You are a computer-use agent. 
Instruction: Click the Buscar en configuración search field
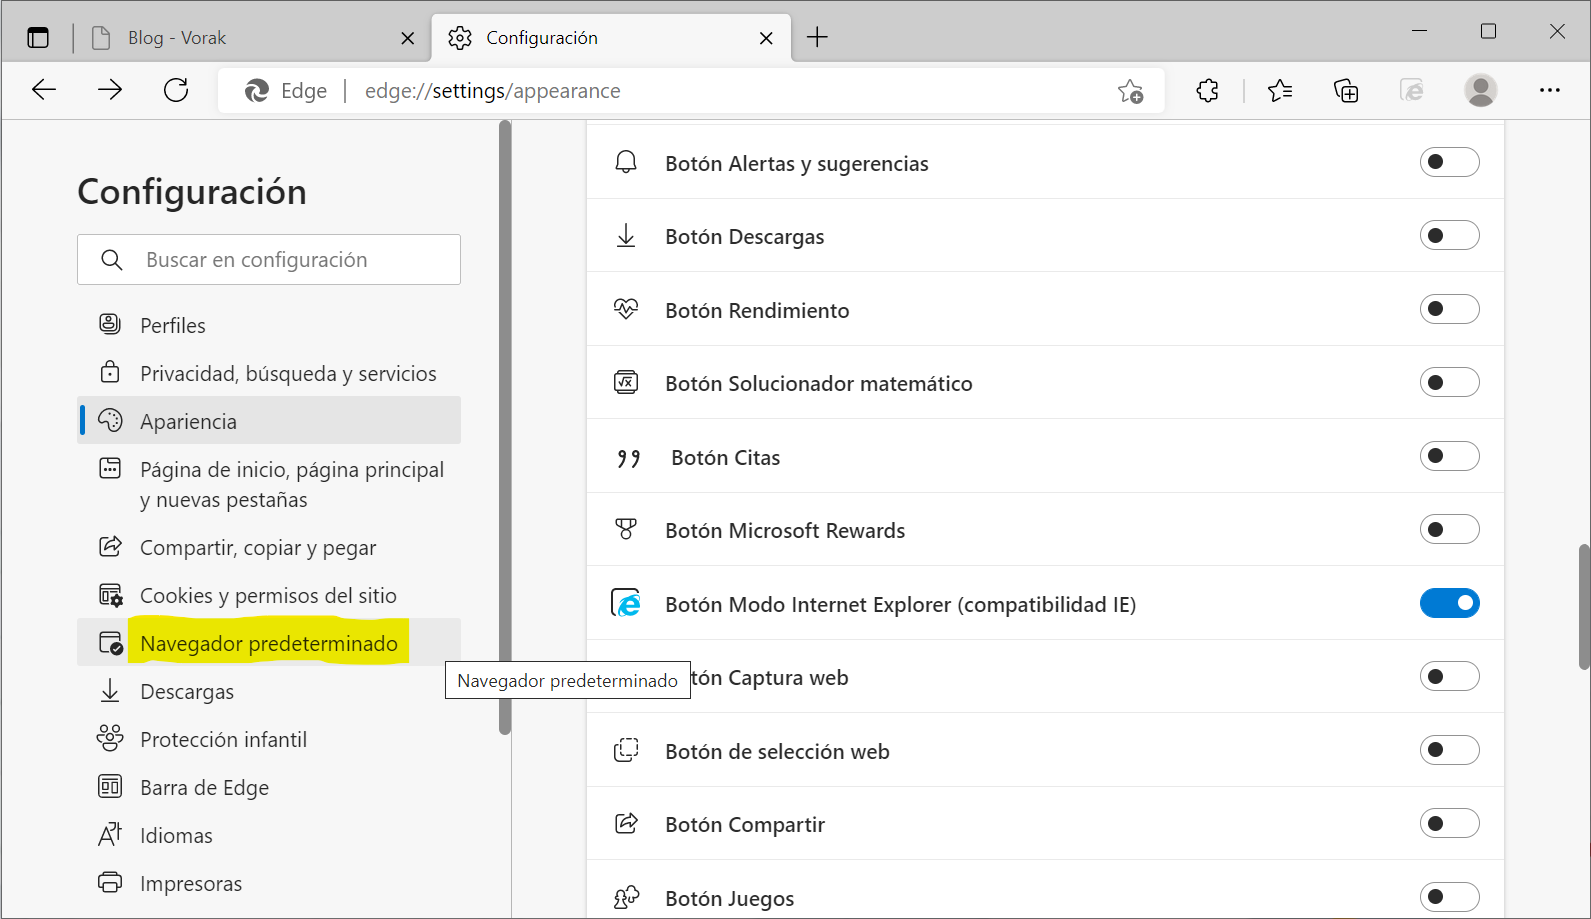click(x=269, y=260)
